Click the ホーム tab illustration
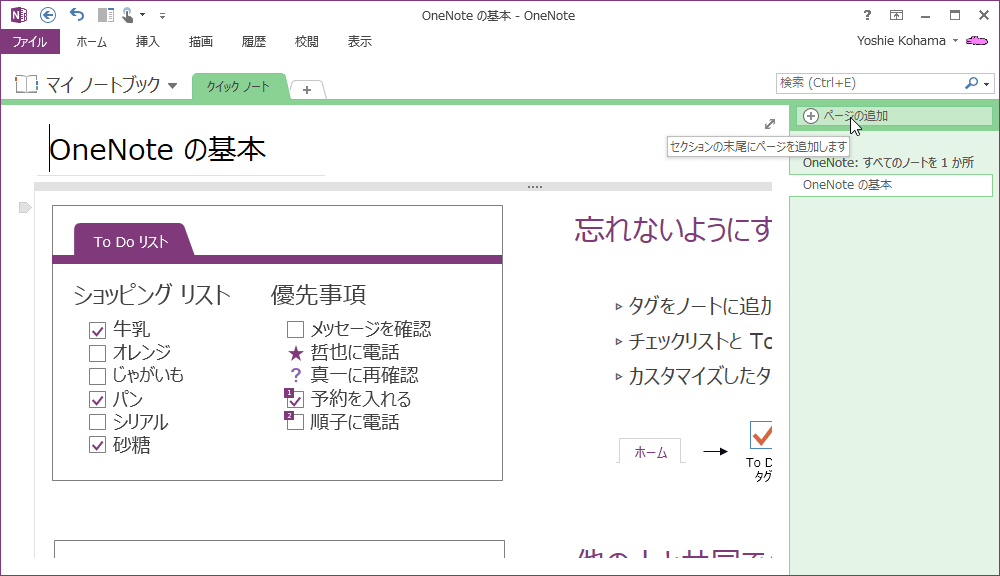Viewport: 1000px width, 576px height. (650, 452)
